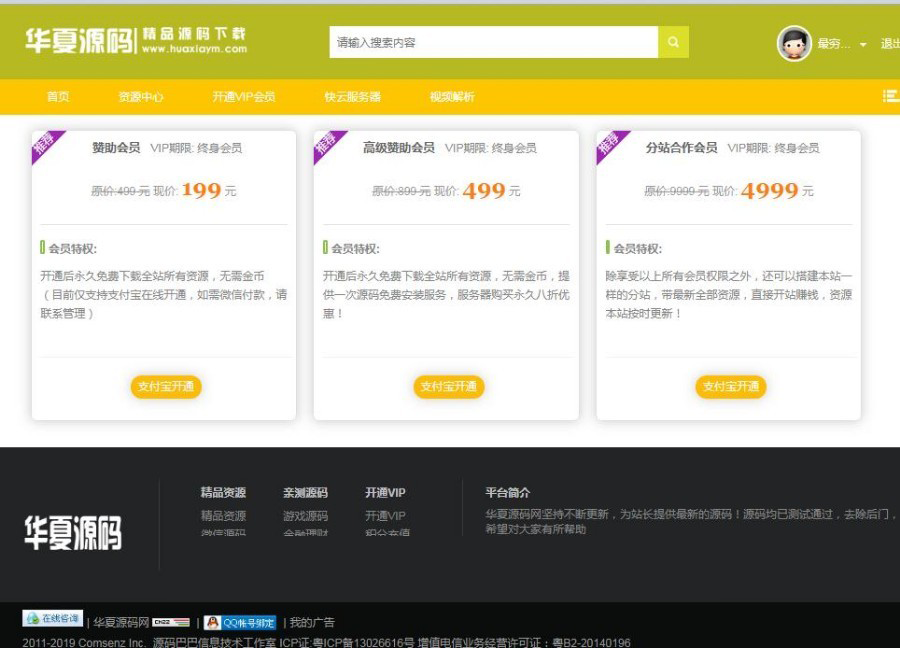The width and height of the screenshot is (900, 648).
Task: Click the user avatar picture
Action: 794,43
